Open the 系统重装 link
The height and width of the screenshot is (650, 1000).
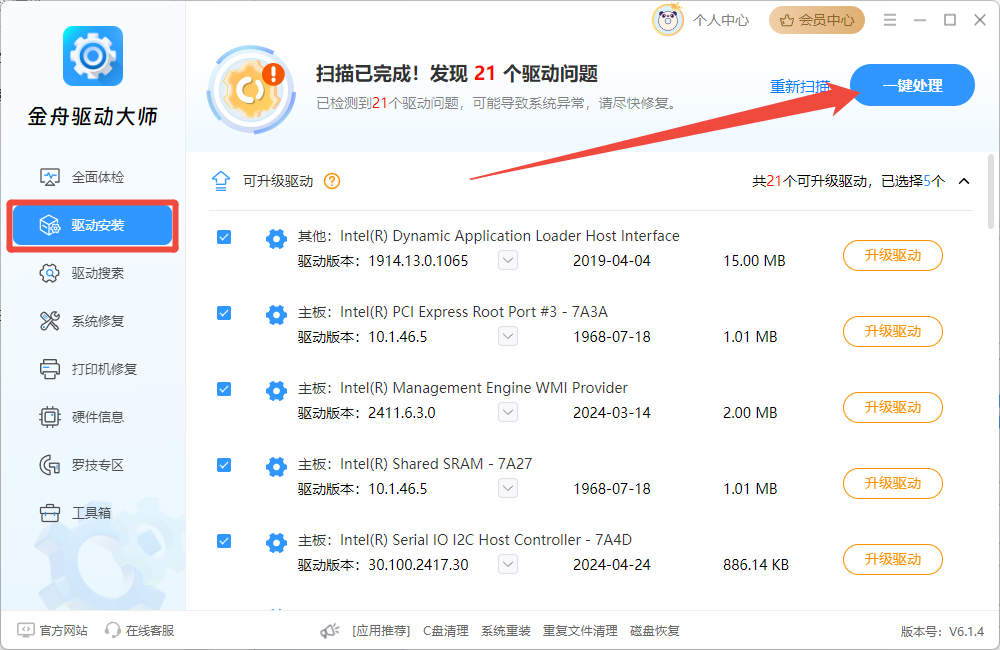coord(506,631)
